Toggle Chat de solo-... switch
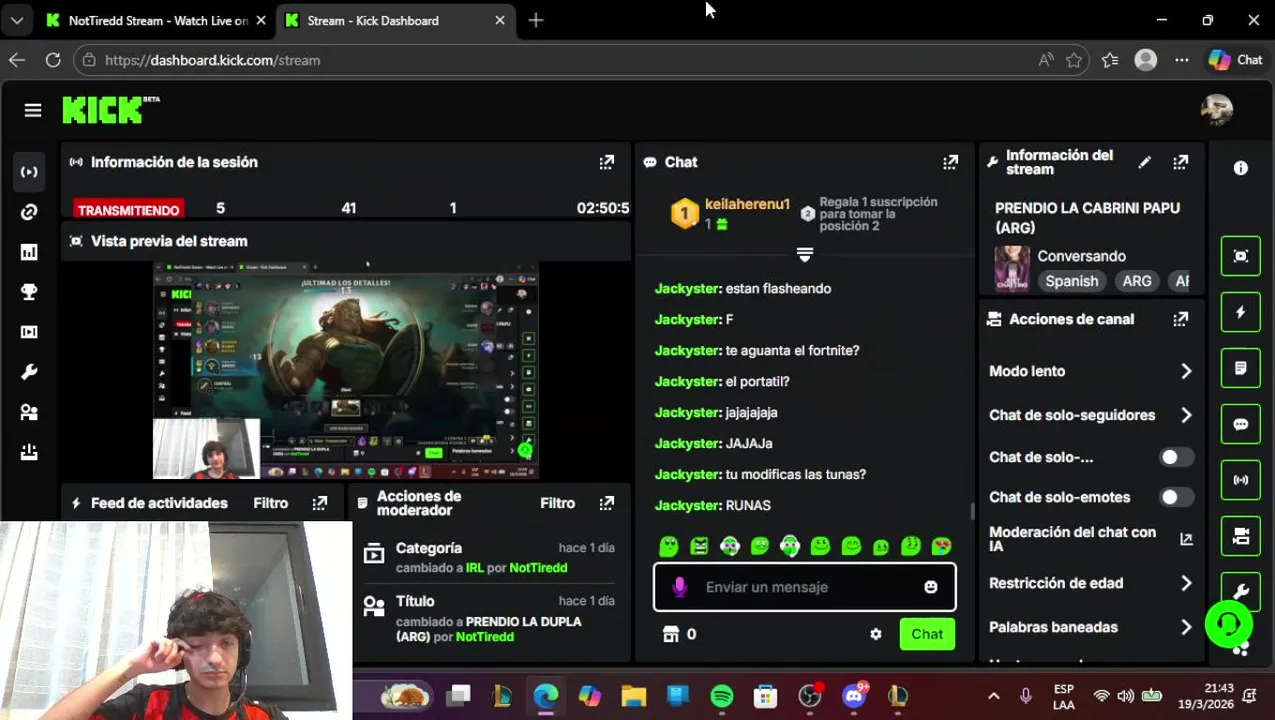The height and width of the screenshot is (720, 1275). point(1175,457)
